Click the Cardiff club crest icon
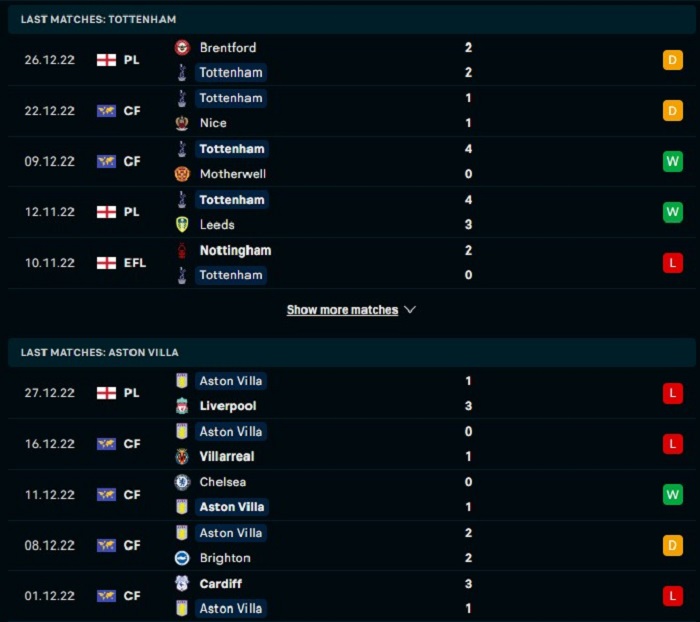Viewport: 700px width, 622px height. click(x=182, y=583)
